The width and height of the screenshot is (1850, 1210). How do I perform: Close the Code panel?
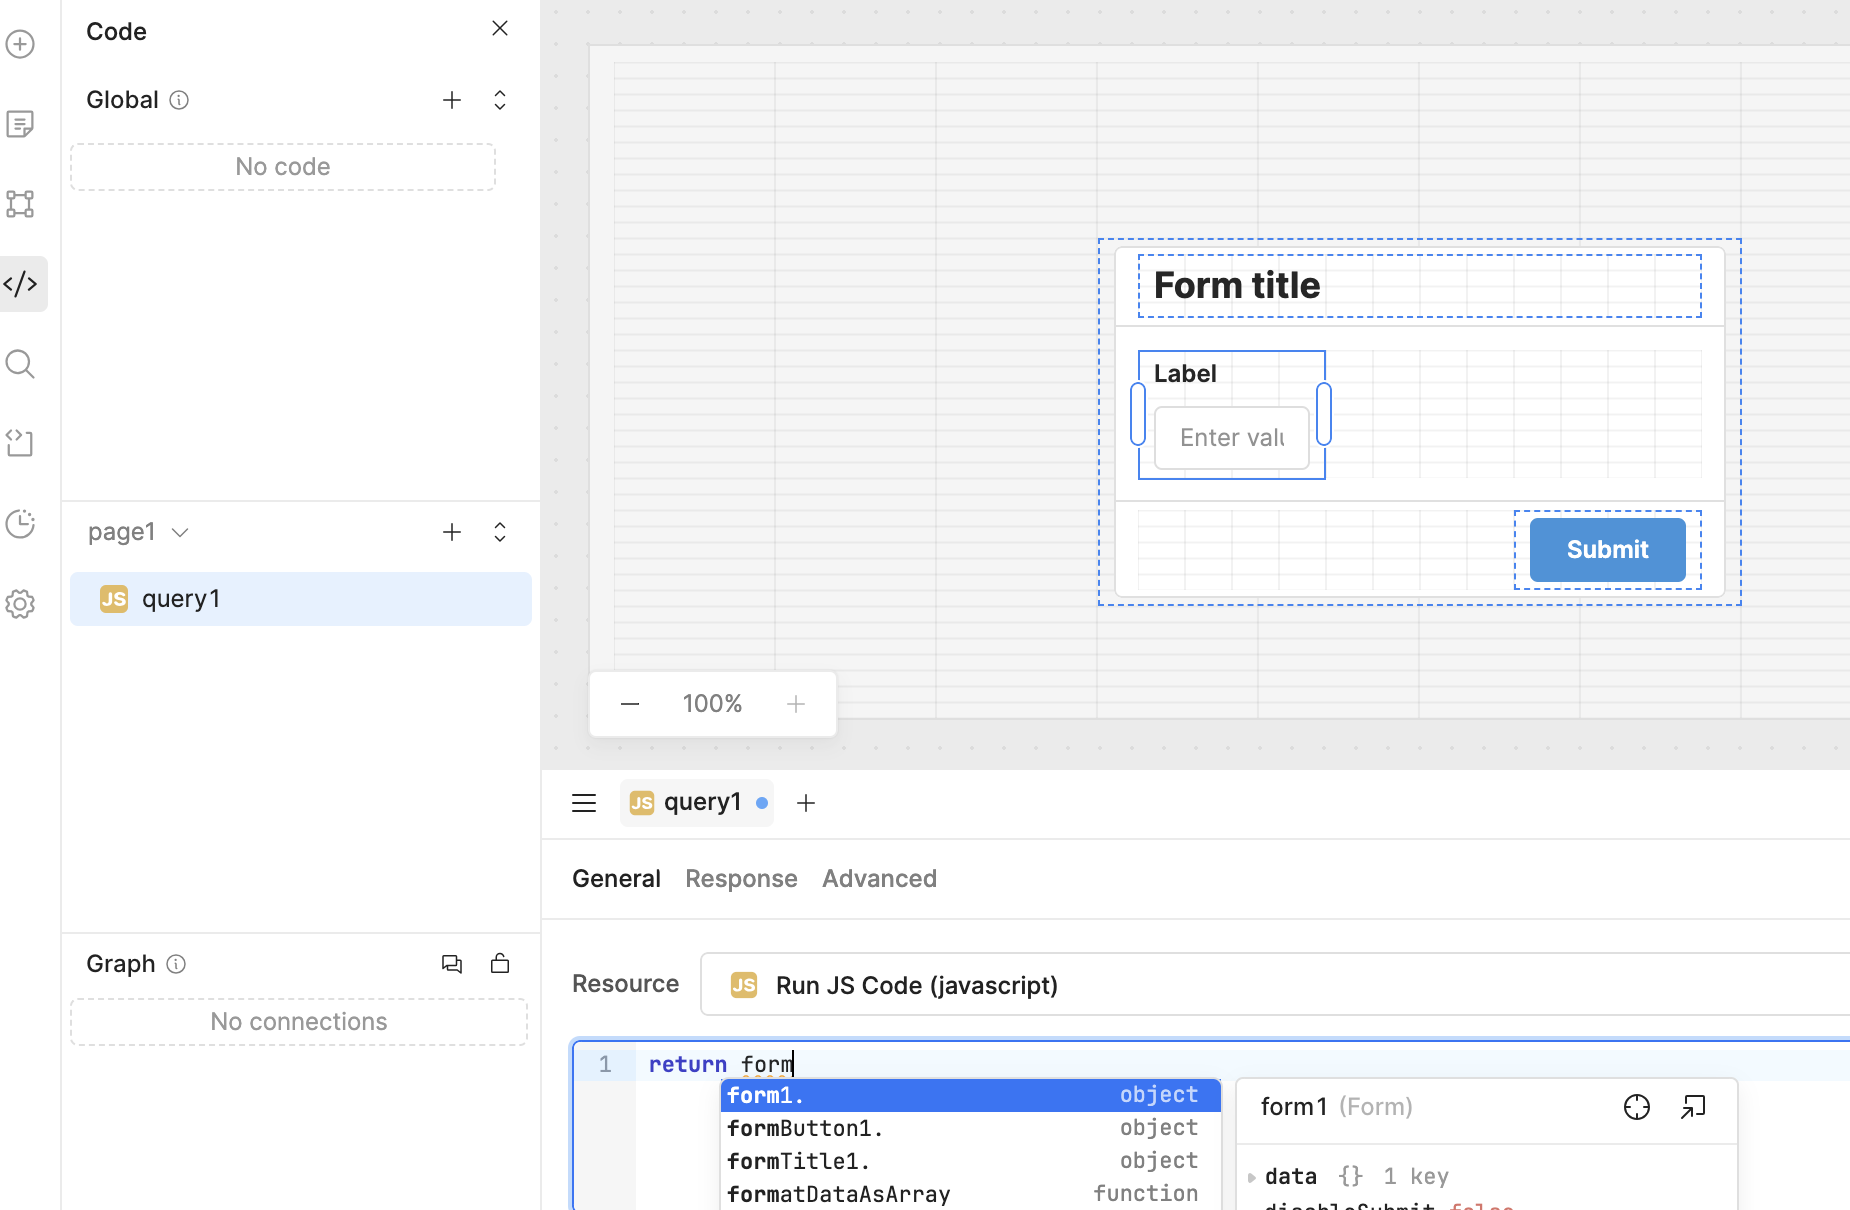[x=500, y=28]
